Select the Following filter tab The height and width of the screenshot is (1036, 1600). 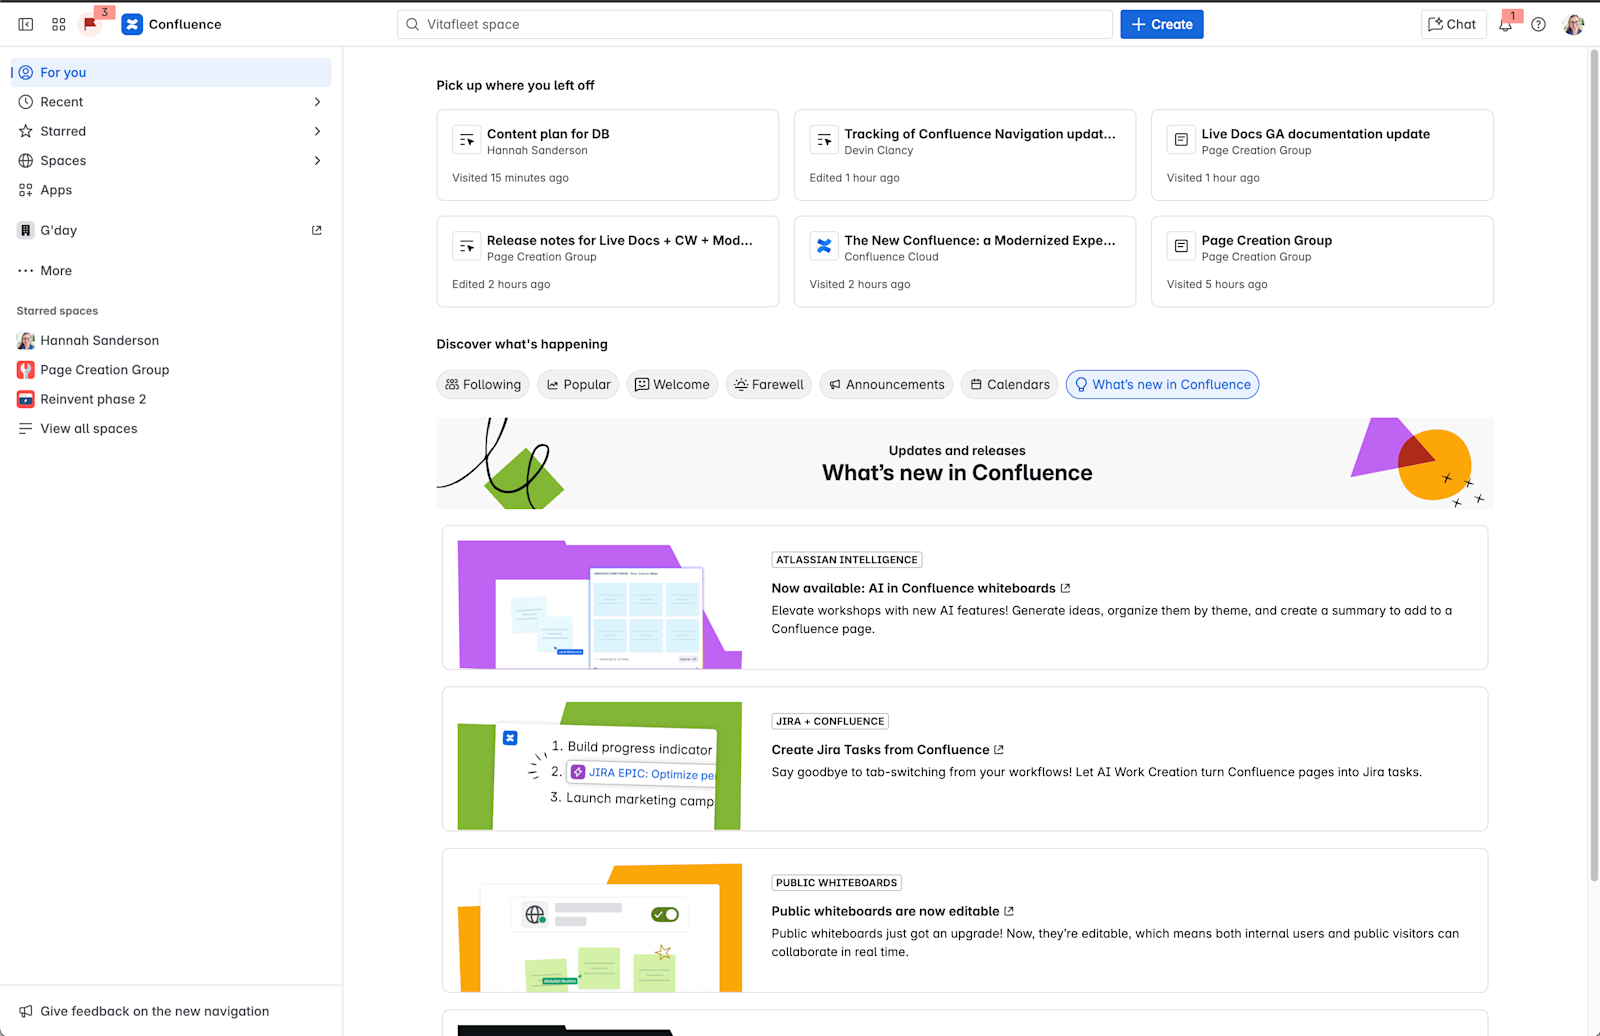(483, 385)
